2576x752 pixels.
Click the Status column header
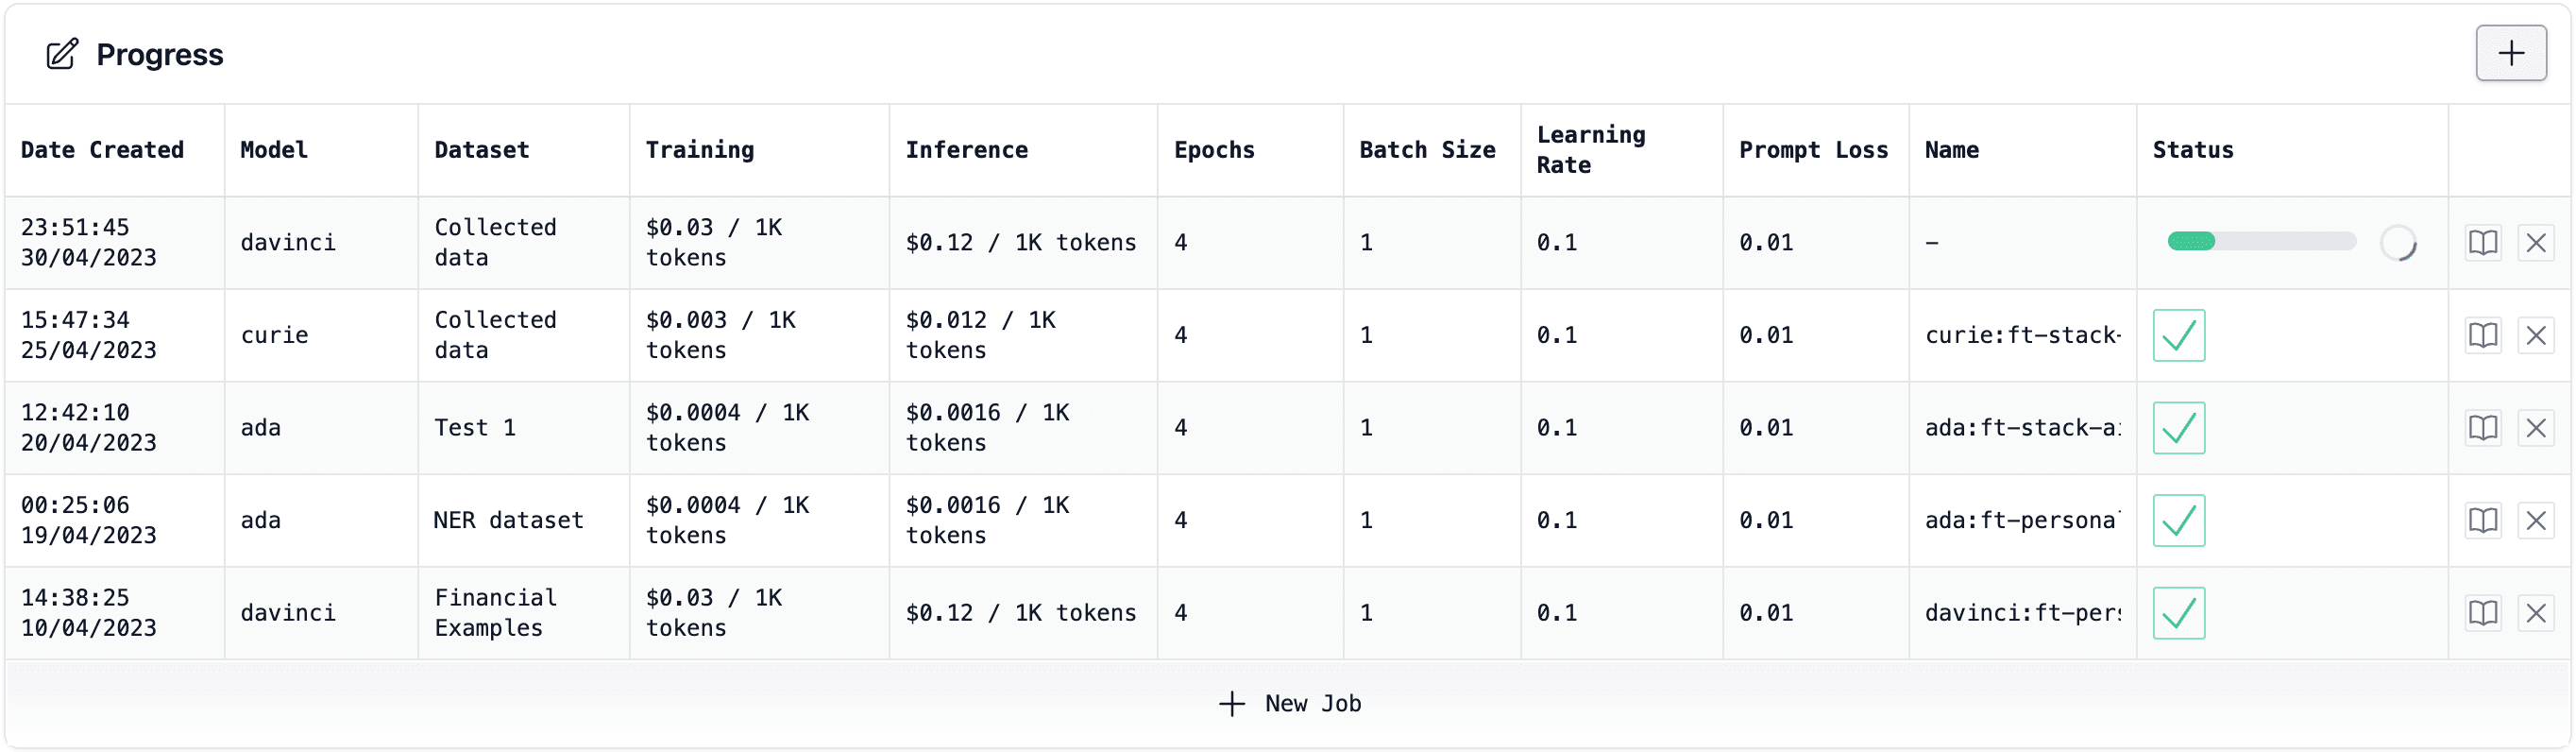click(2192, 150)
